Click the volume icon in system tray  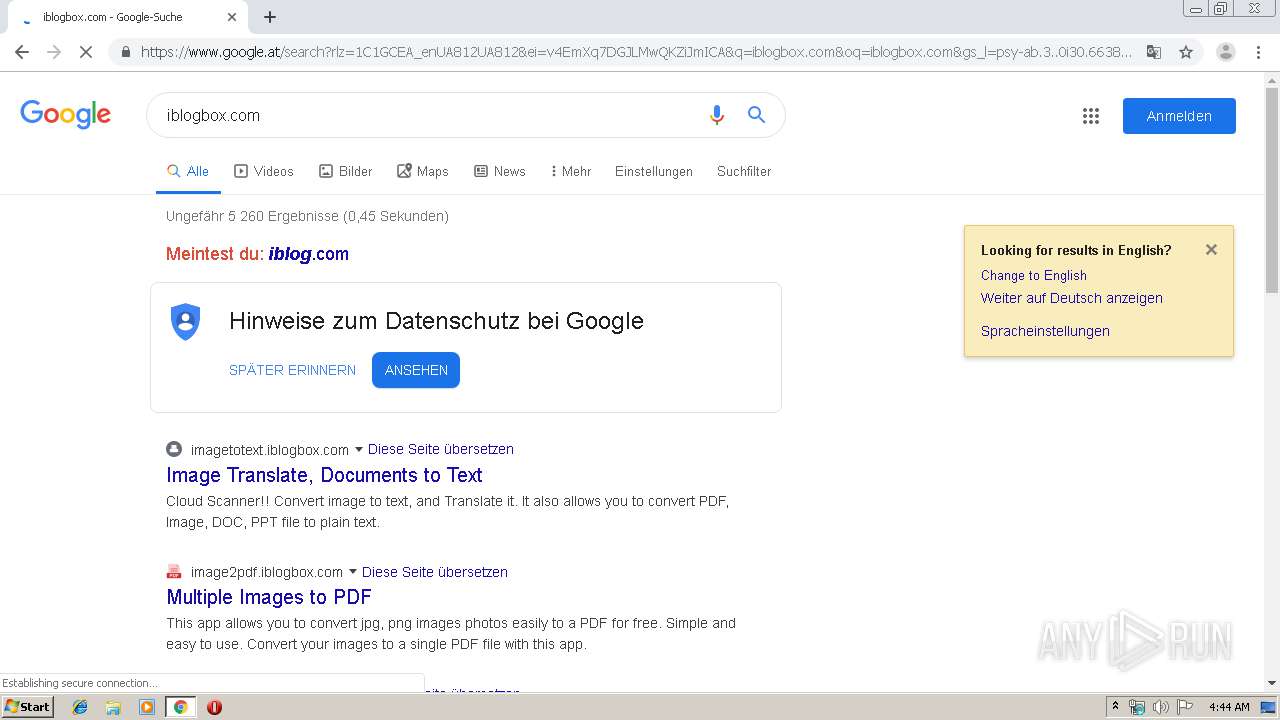[x=1160, y=707]
